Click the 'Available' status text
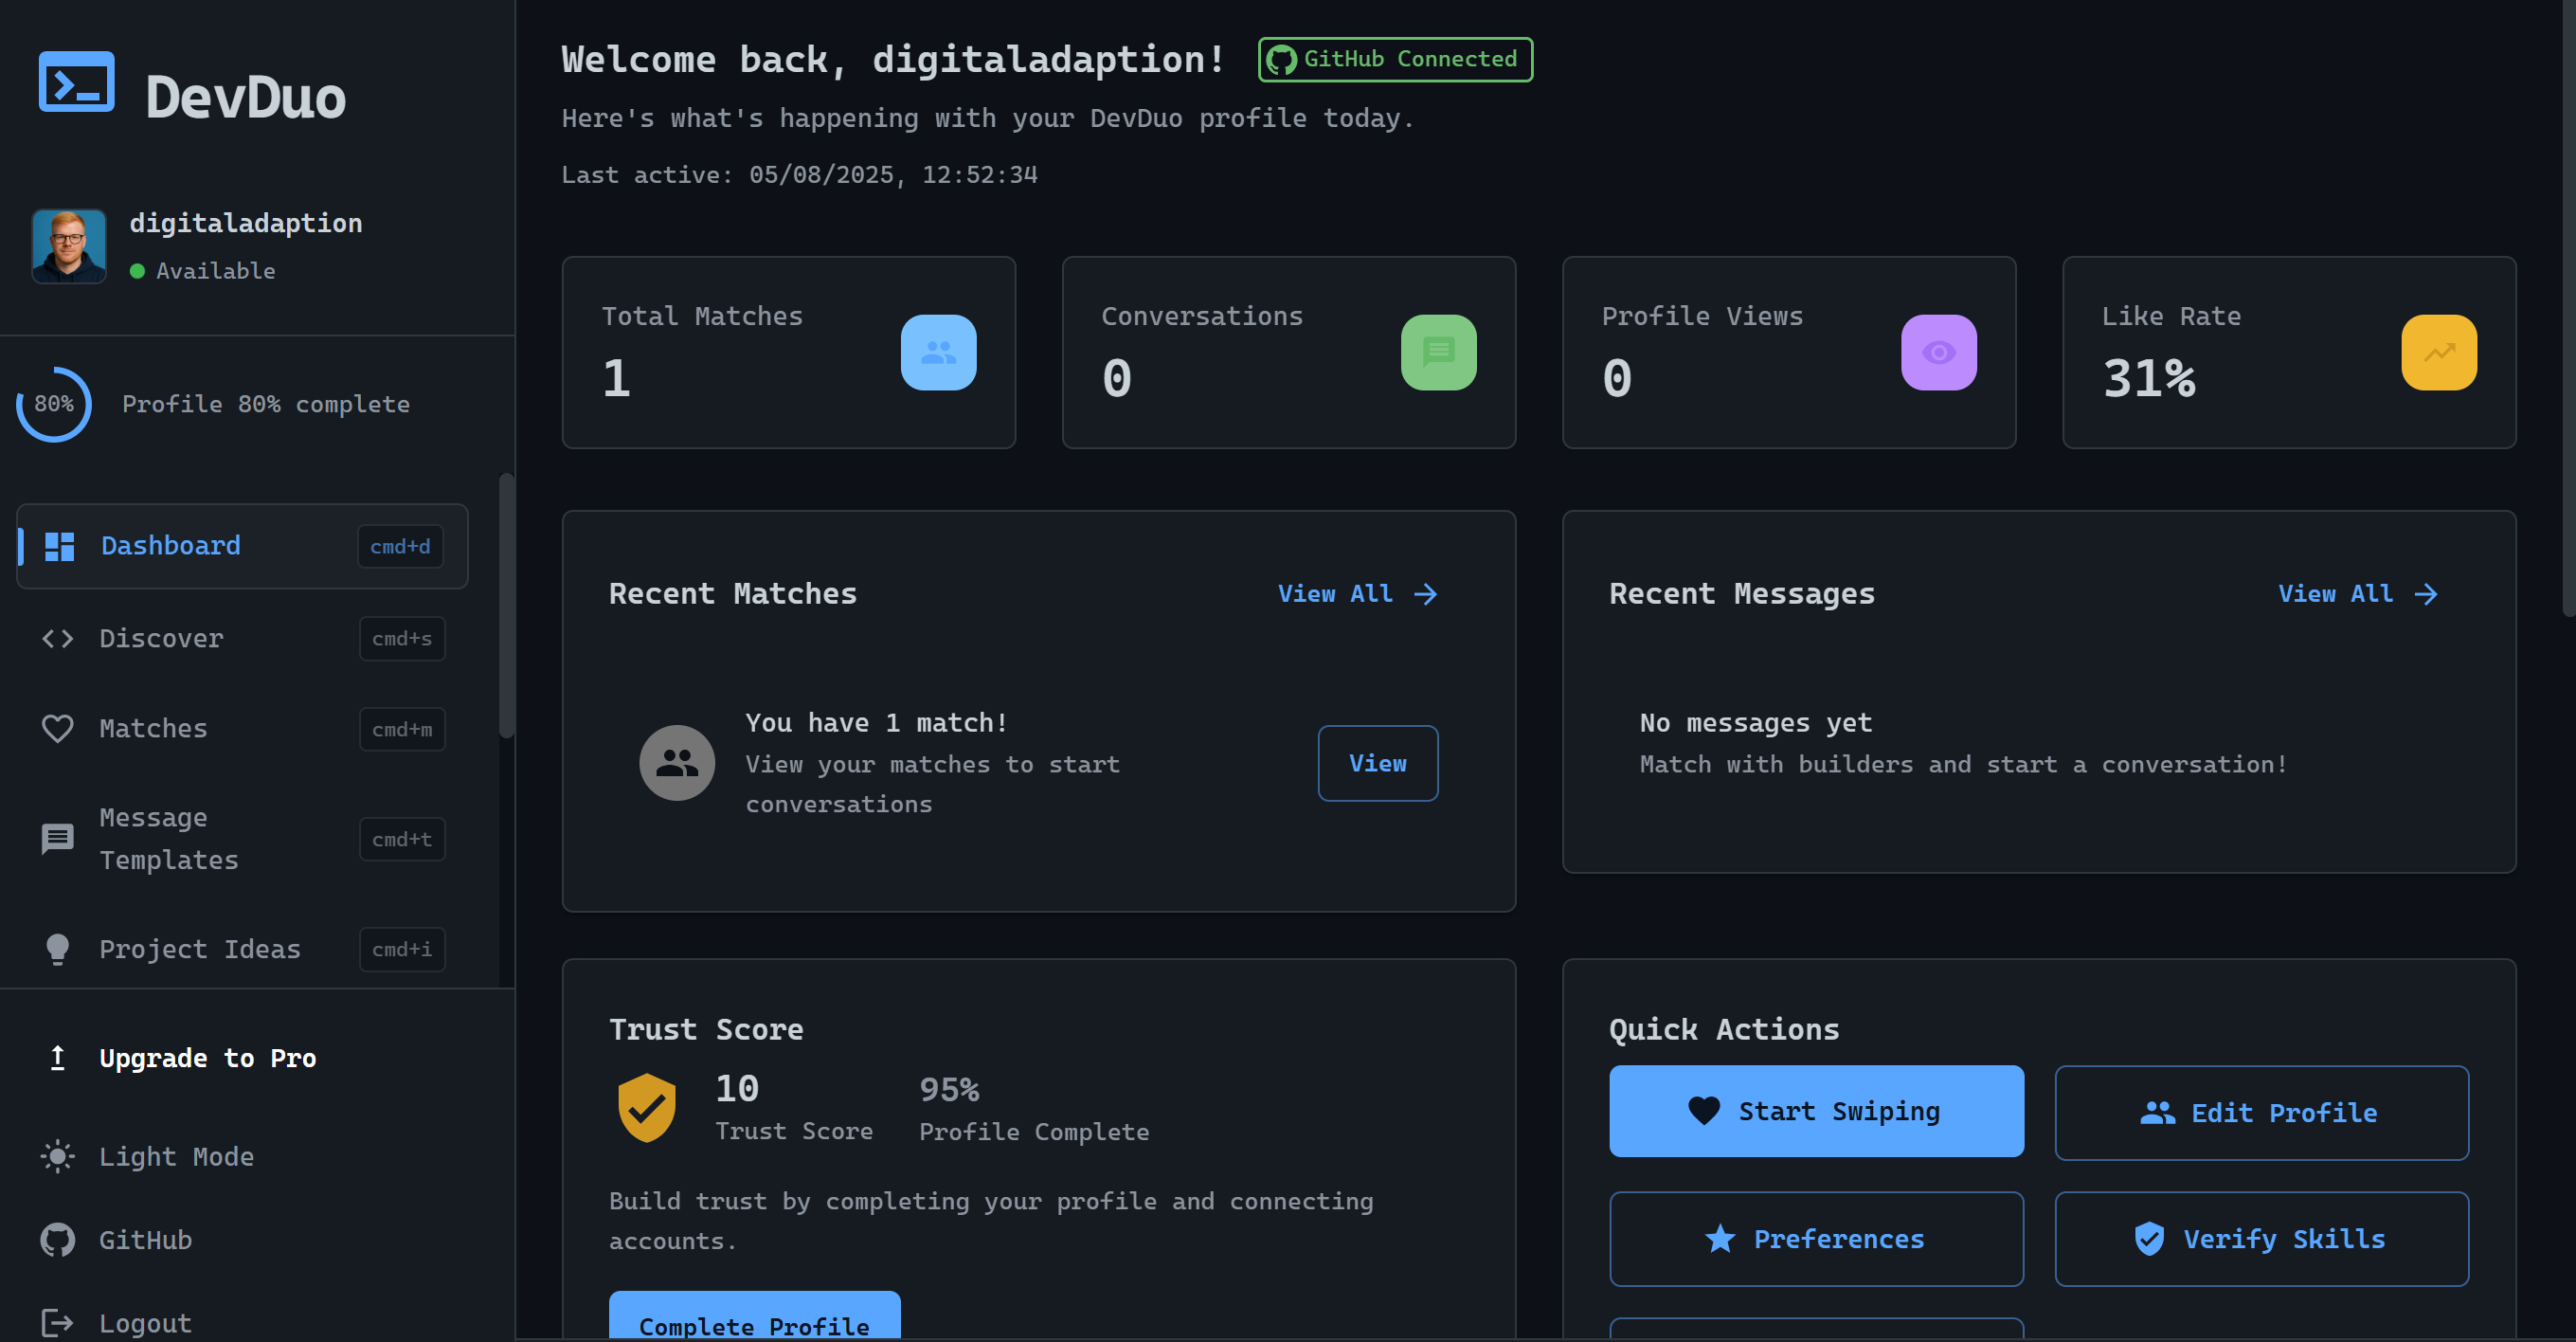Viewport: 2576px width, 1342px height. [215, 271]
